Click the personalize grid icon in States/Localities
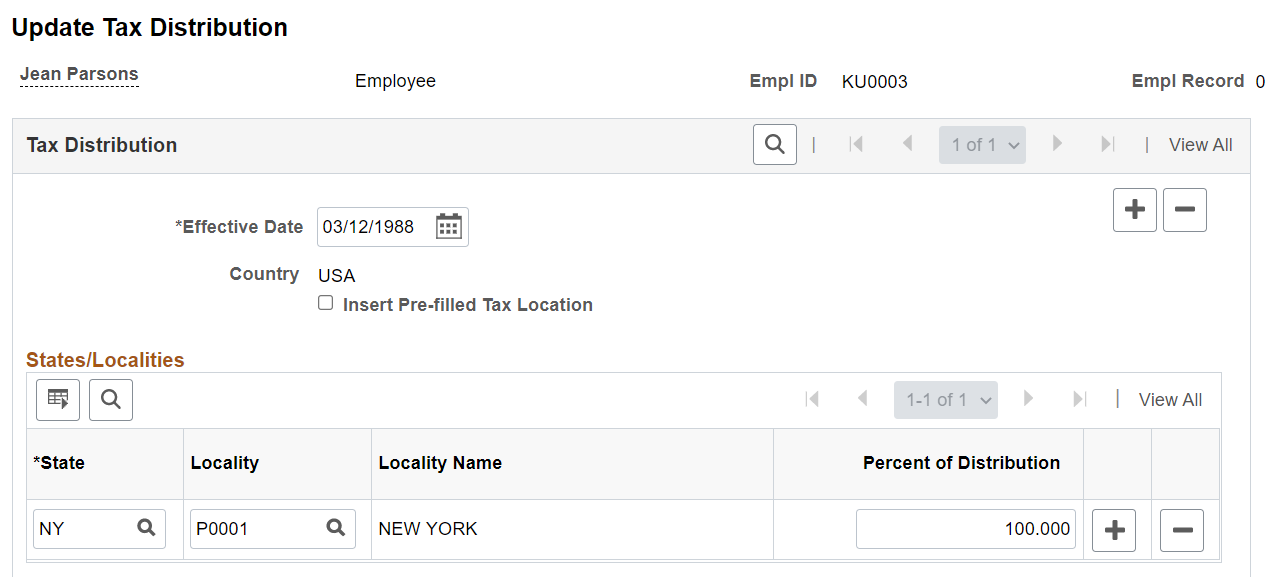The height and width of the screenshot is (577, 1273). (x=57, y=399)
